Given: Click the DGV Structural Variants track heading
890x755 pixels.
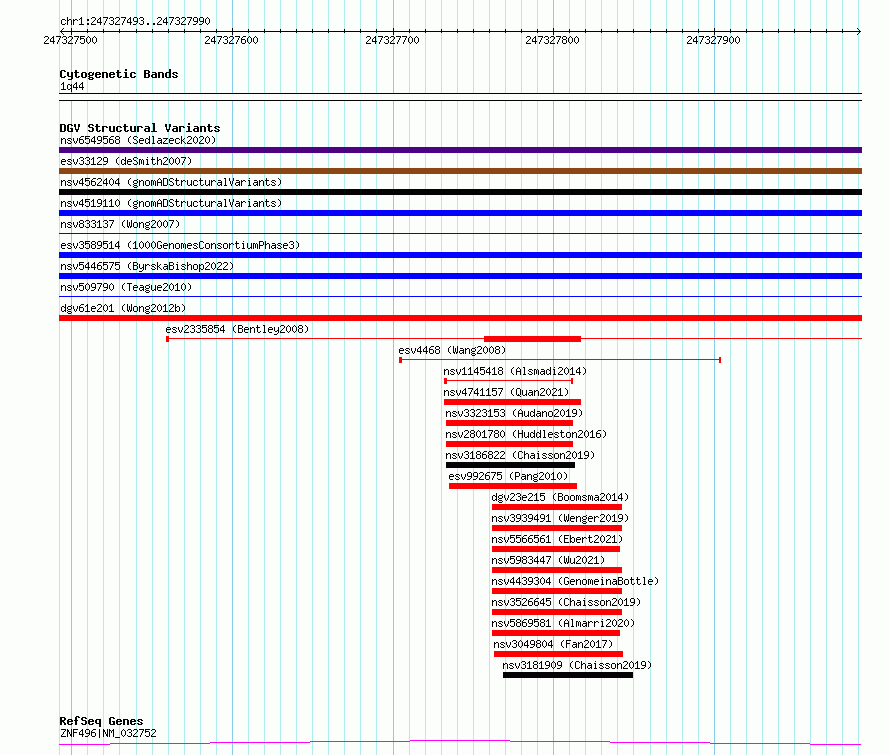Looking at the screenshot, I should click(139, 128).
